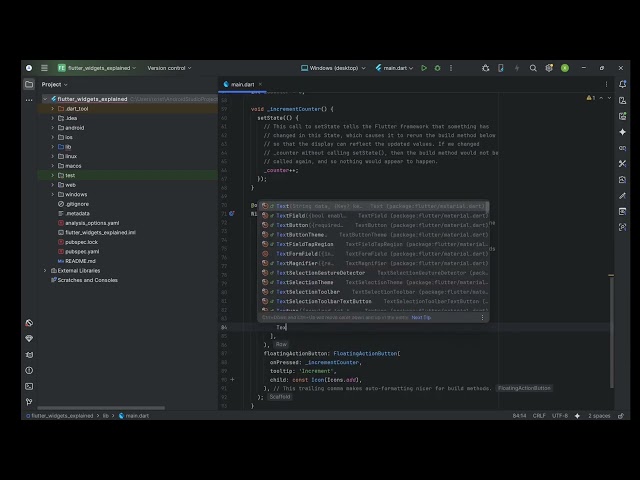This screenshot has width=640, height=480.
Task: Open the Problems tool window icon
Action: coord(29,371)
